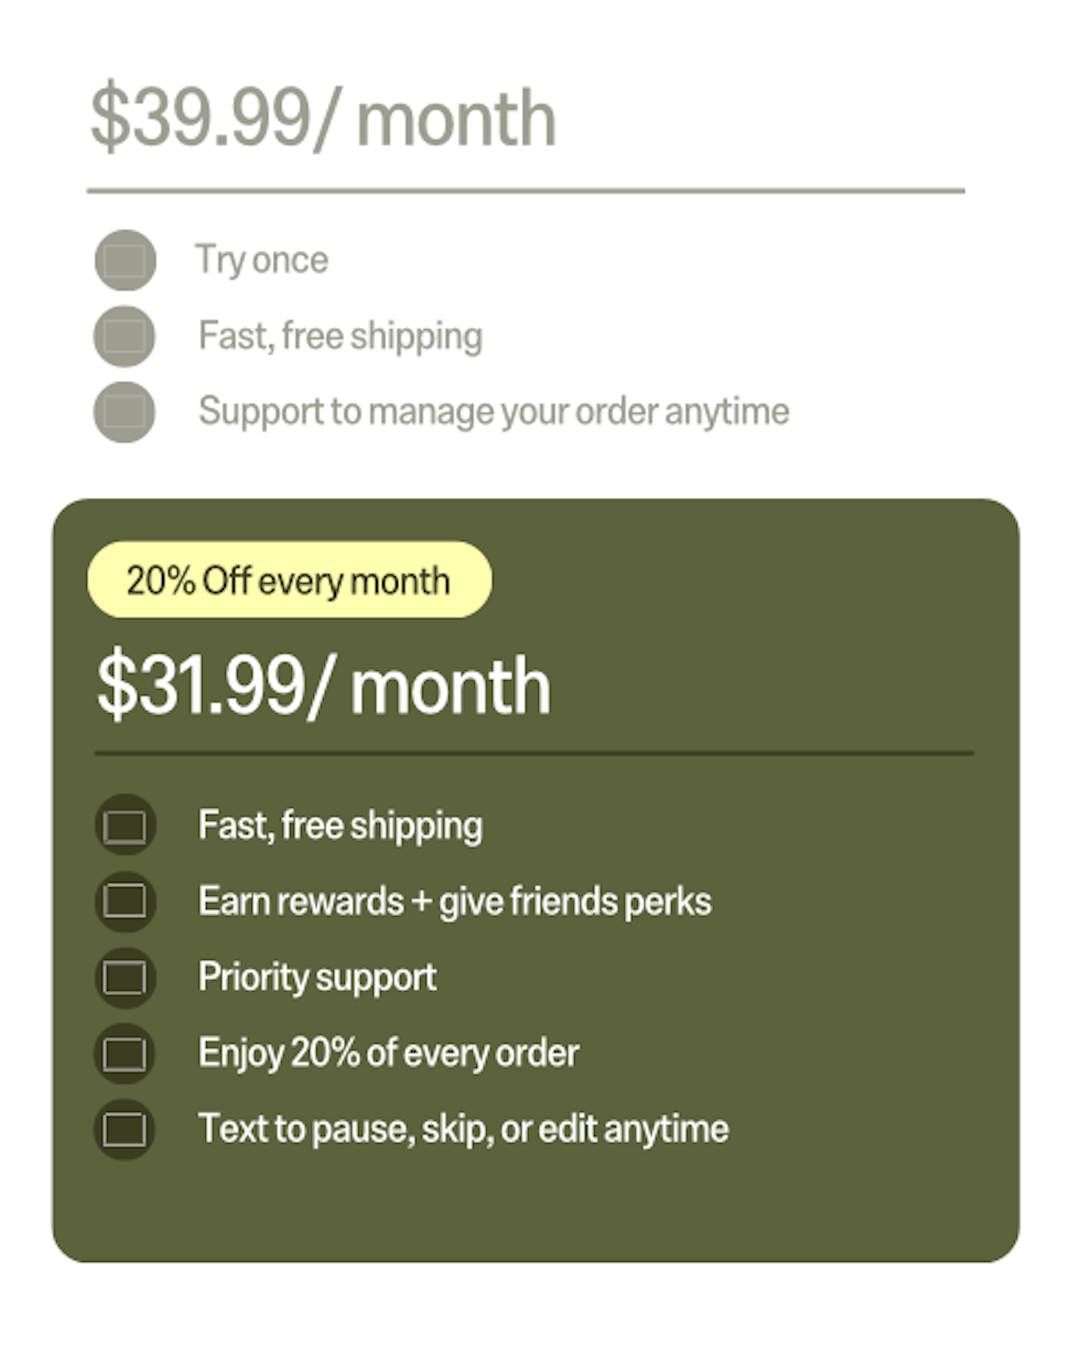Click Fast, free shipping text in the green card

tap(340, 826)
